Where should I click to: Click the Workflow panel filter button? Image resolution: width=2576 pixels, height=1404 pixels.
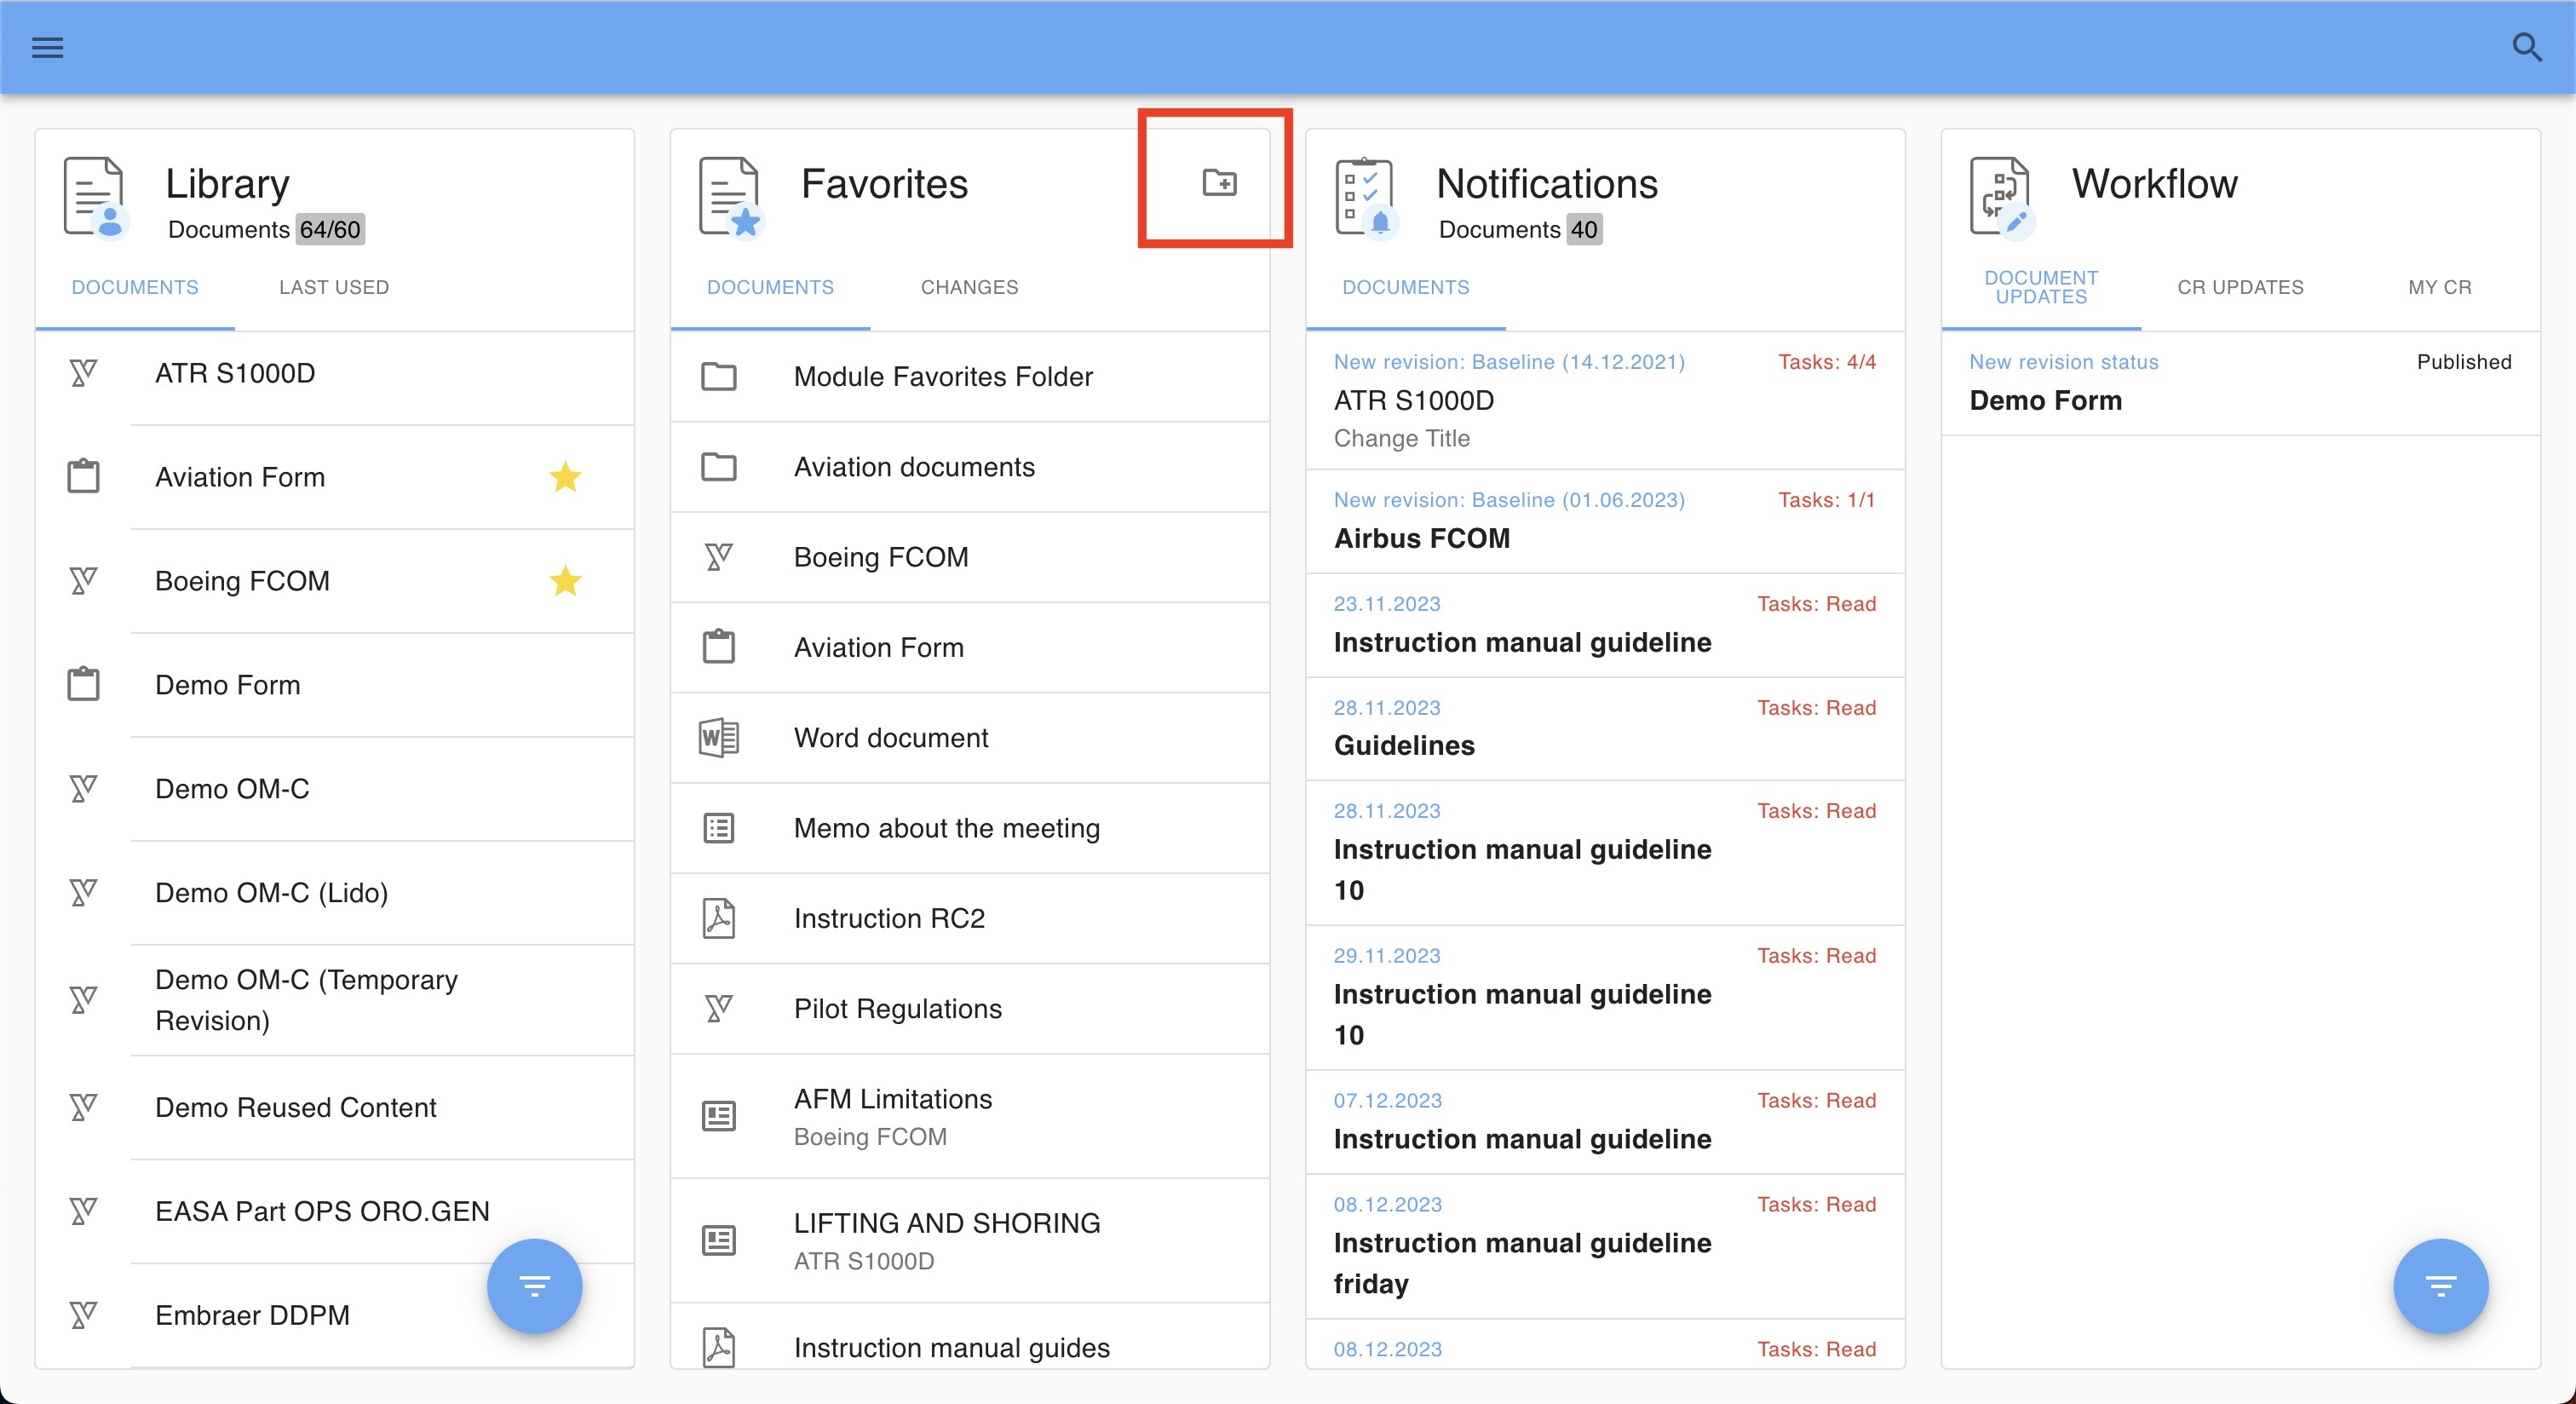pyautogui.click(x=2440, y=1285)
